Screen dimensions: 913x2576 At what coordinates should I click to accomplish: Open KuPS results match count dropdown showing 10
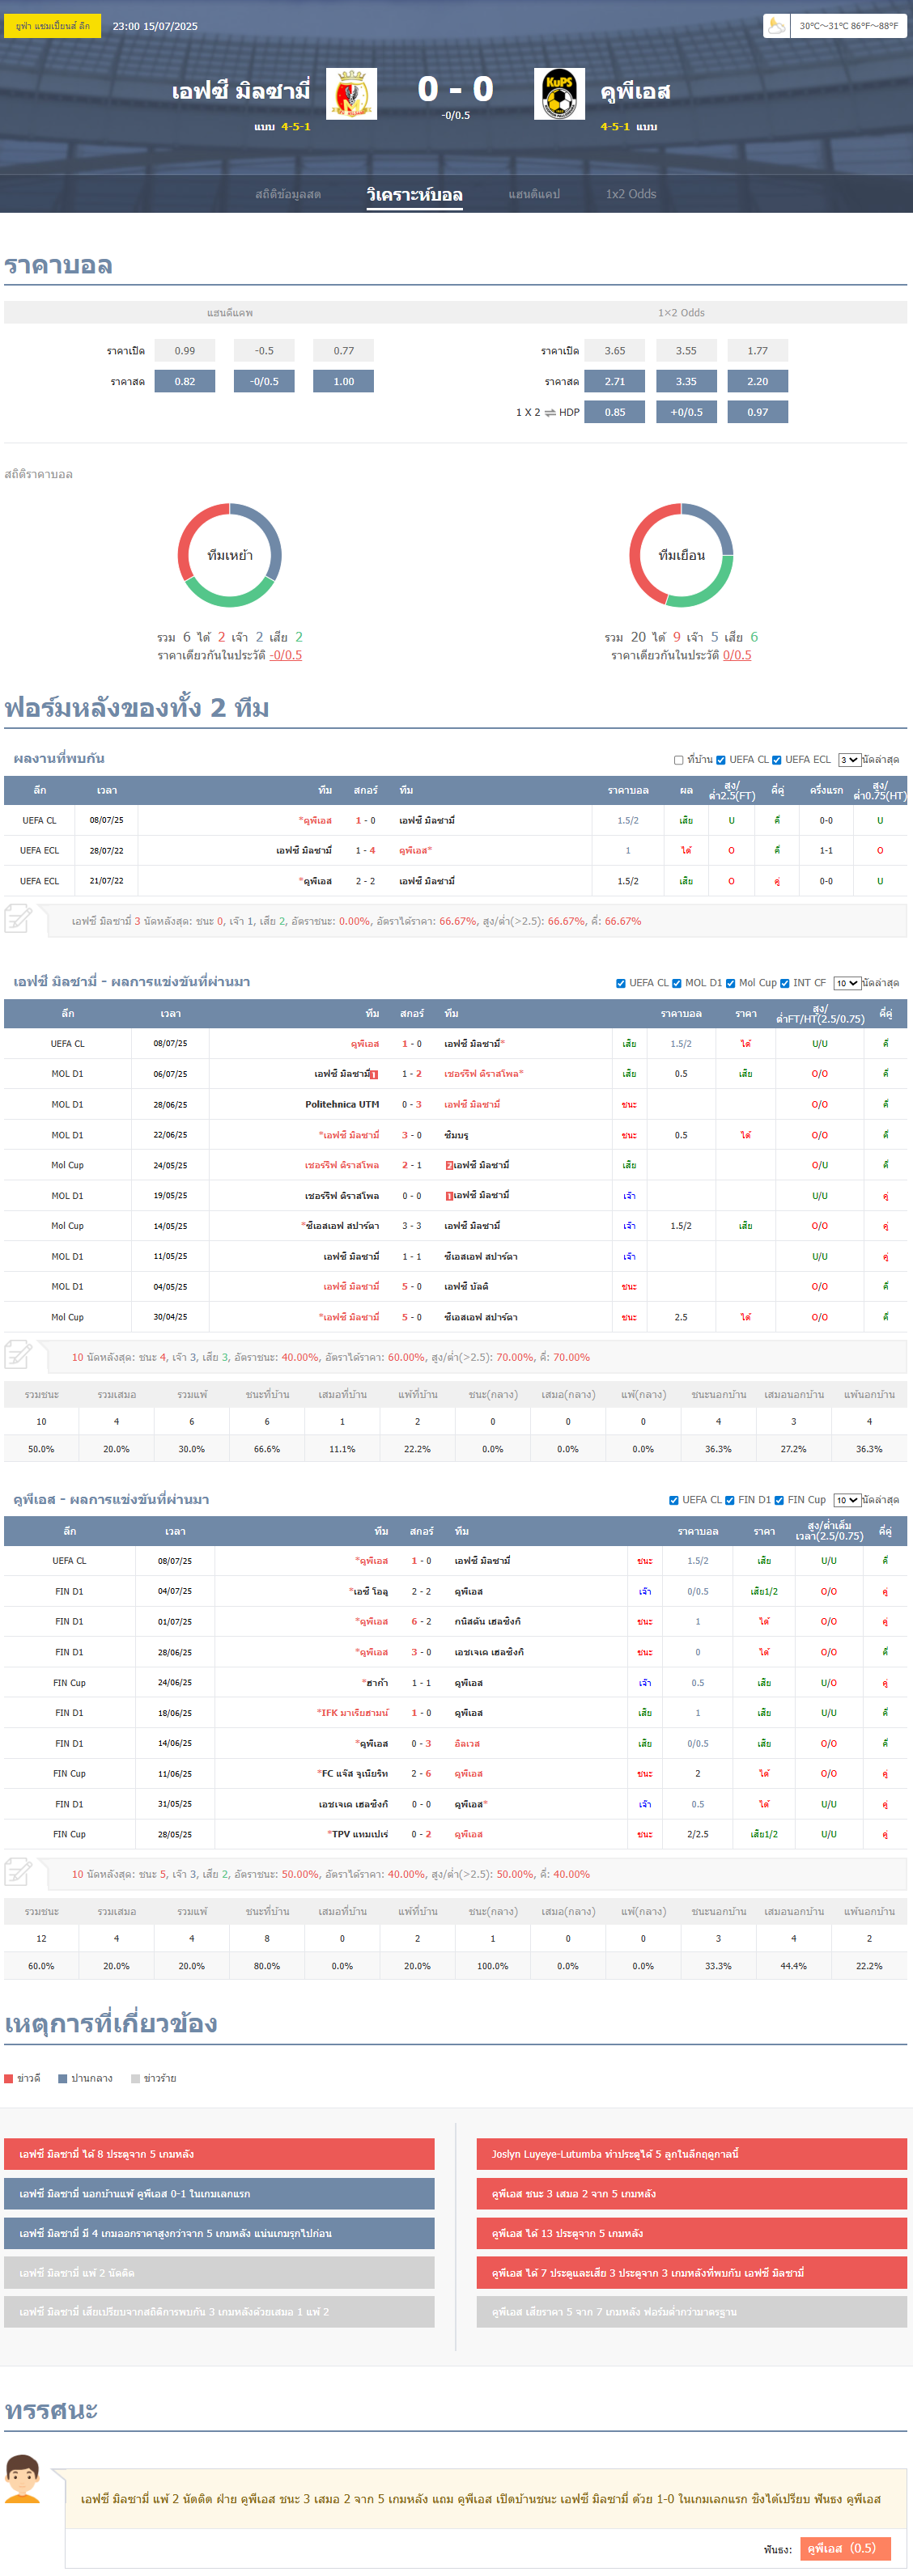pyautogui.click(x=847, y=1500)
